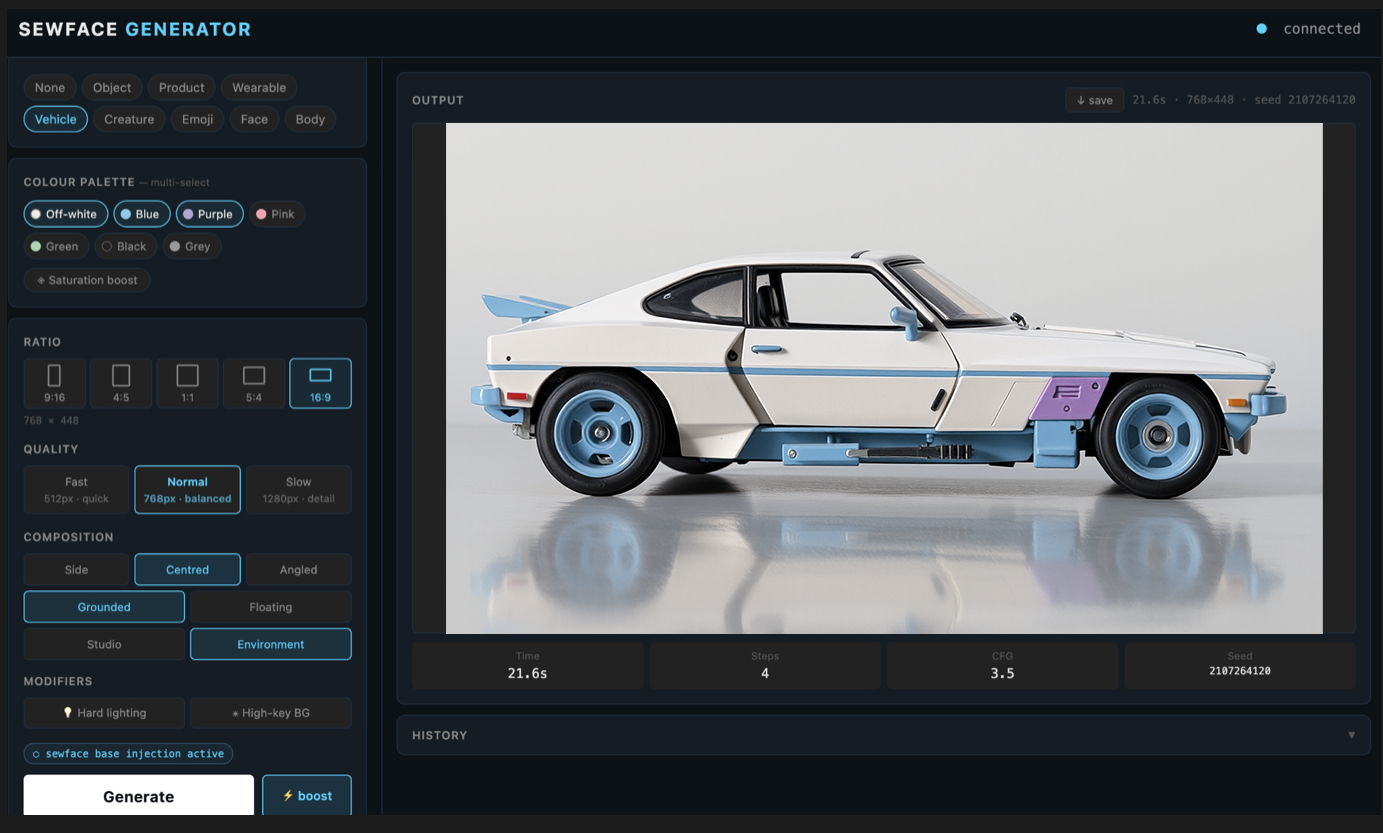
Task: Enable the High-key BG modifier
Action: click(x=271, y=713)
